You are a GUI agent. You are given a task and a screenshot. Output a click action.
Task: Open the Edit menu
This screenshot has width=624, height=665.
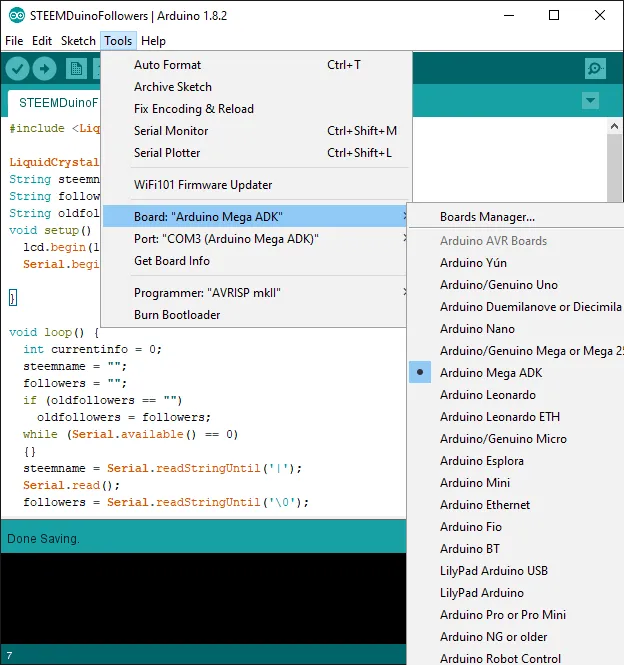click(42, 41)
